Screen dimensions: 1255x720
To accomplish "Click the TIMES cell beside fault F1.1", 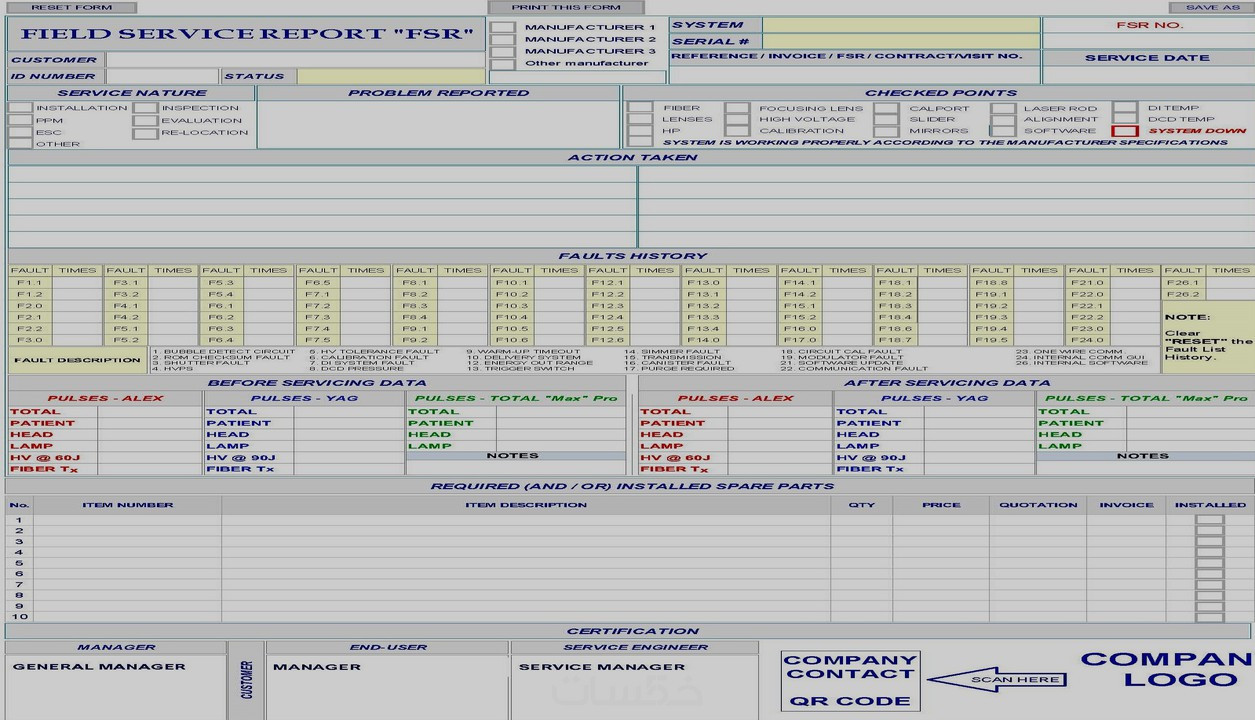I will coord(77,283).
